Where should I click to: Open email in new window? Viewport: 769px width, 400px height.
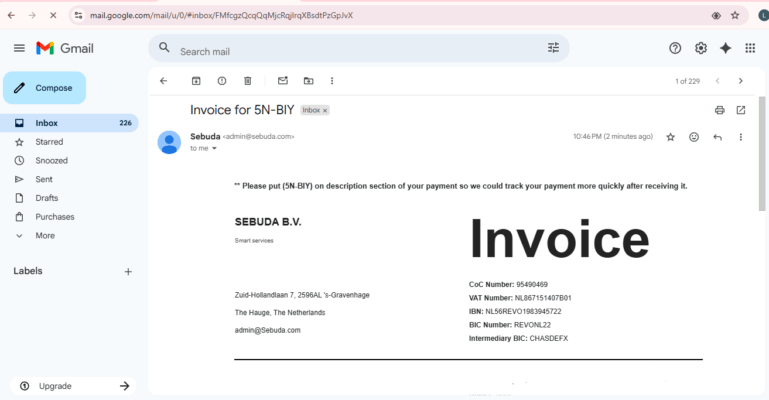point(741,110)
